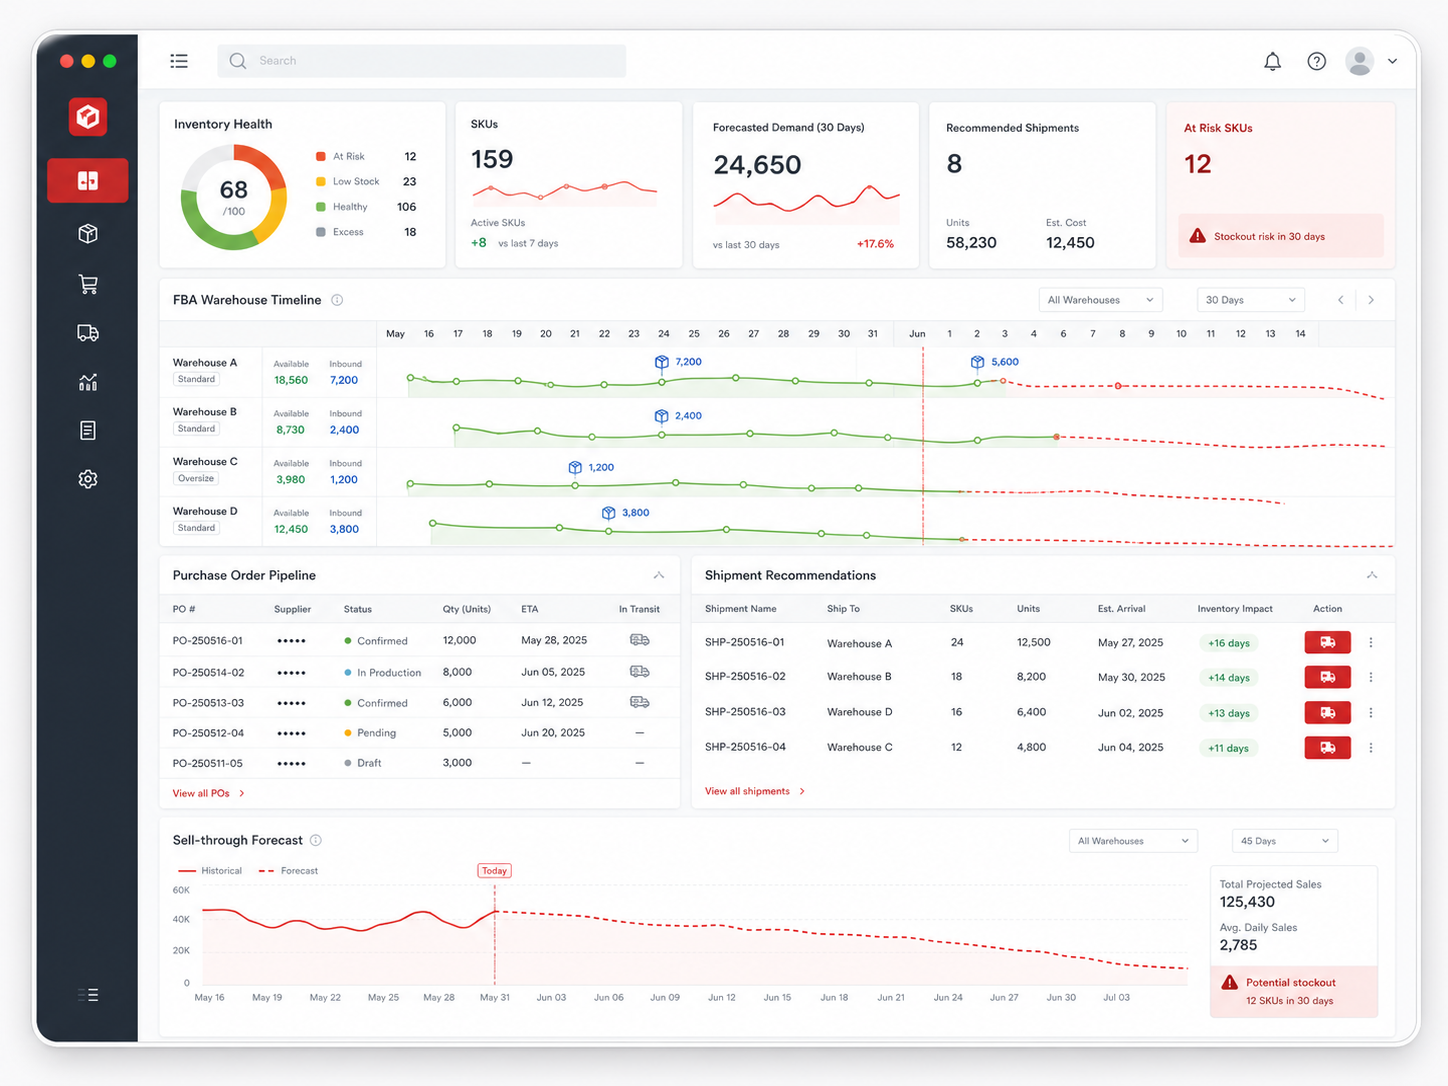Open the analytics chart icon in sidebar
The image size is (1448, 1086).
pos(88,382)
